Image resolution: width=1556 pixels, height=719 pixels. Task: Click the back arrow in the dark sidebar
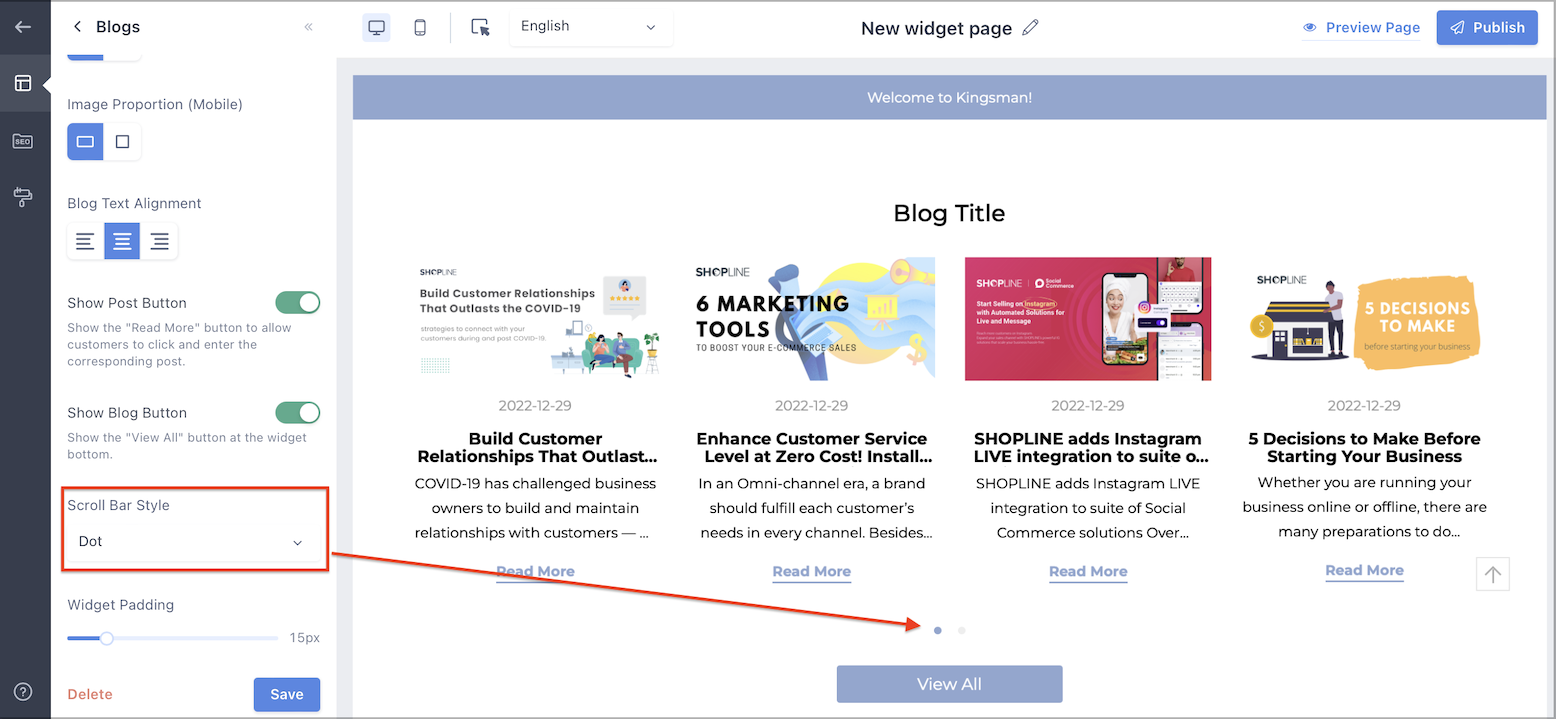pos(23,27)
